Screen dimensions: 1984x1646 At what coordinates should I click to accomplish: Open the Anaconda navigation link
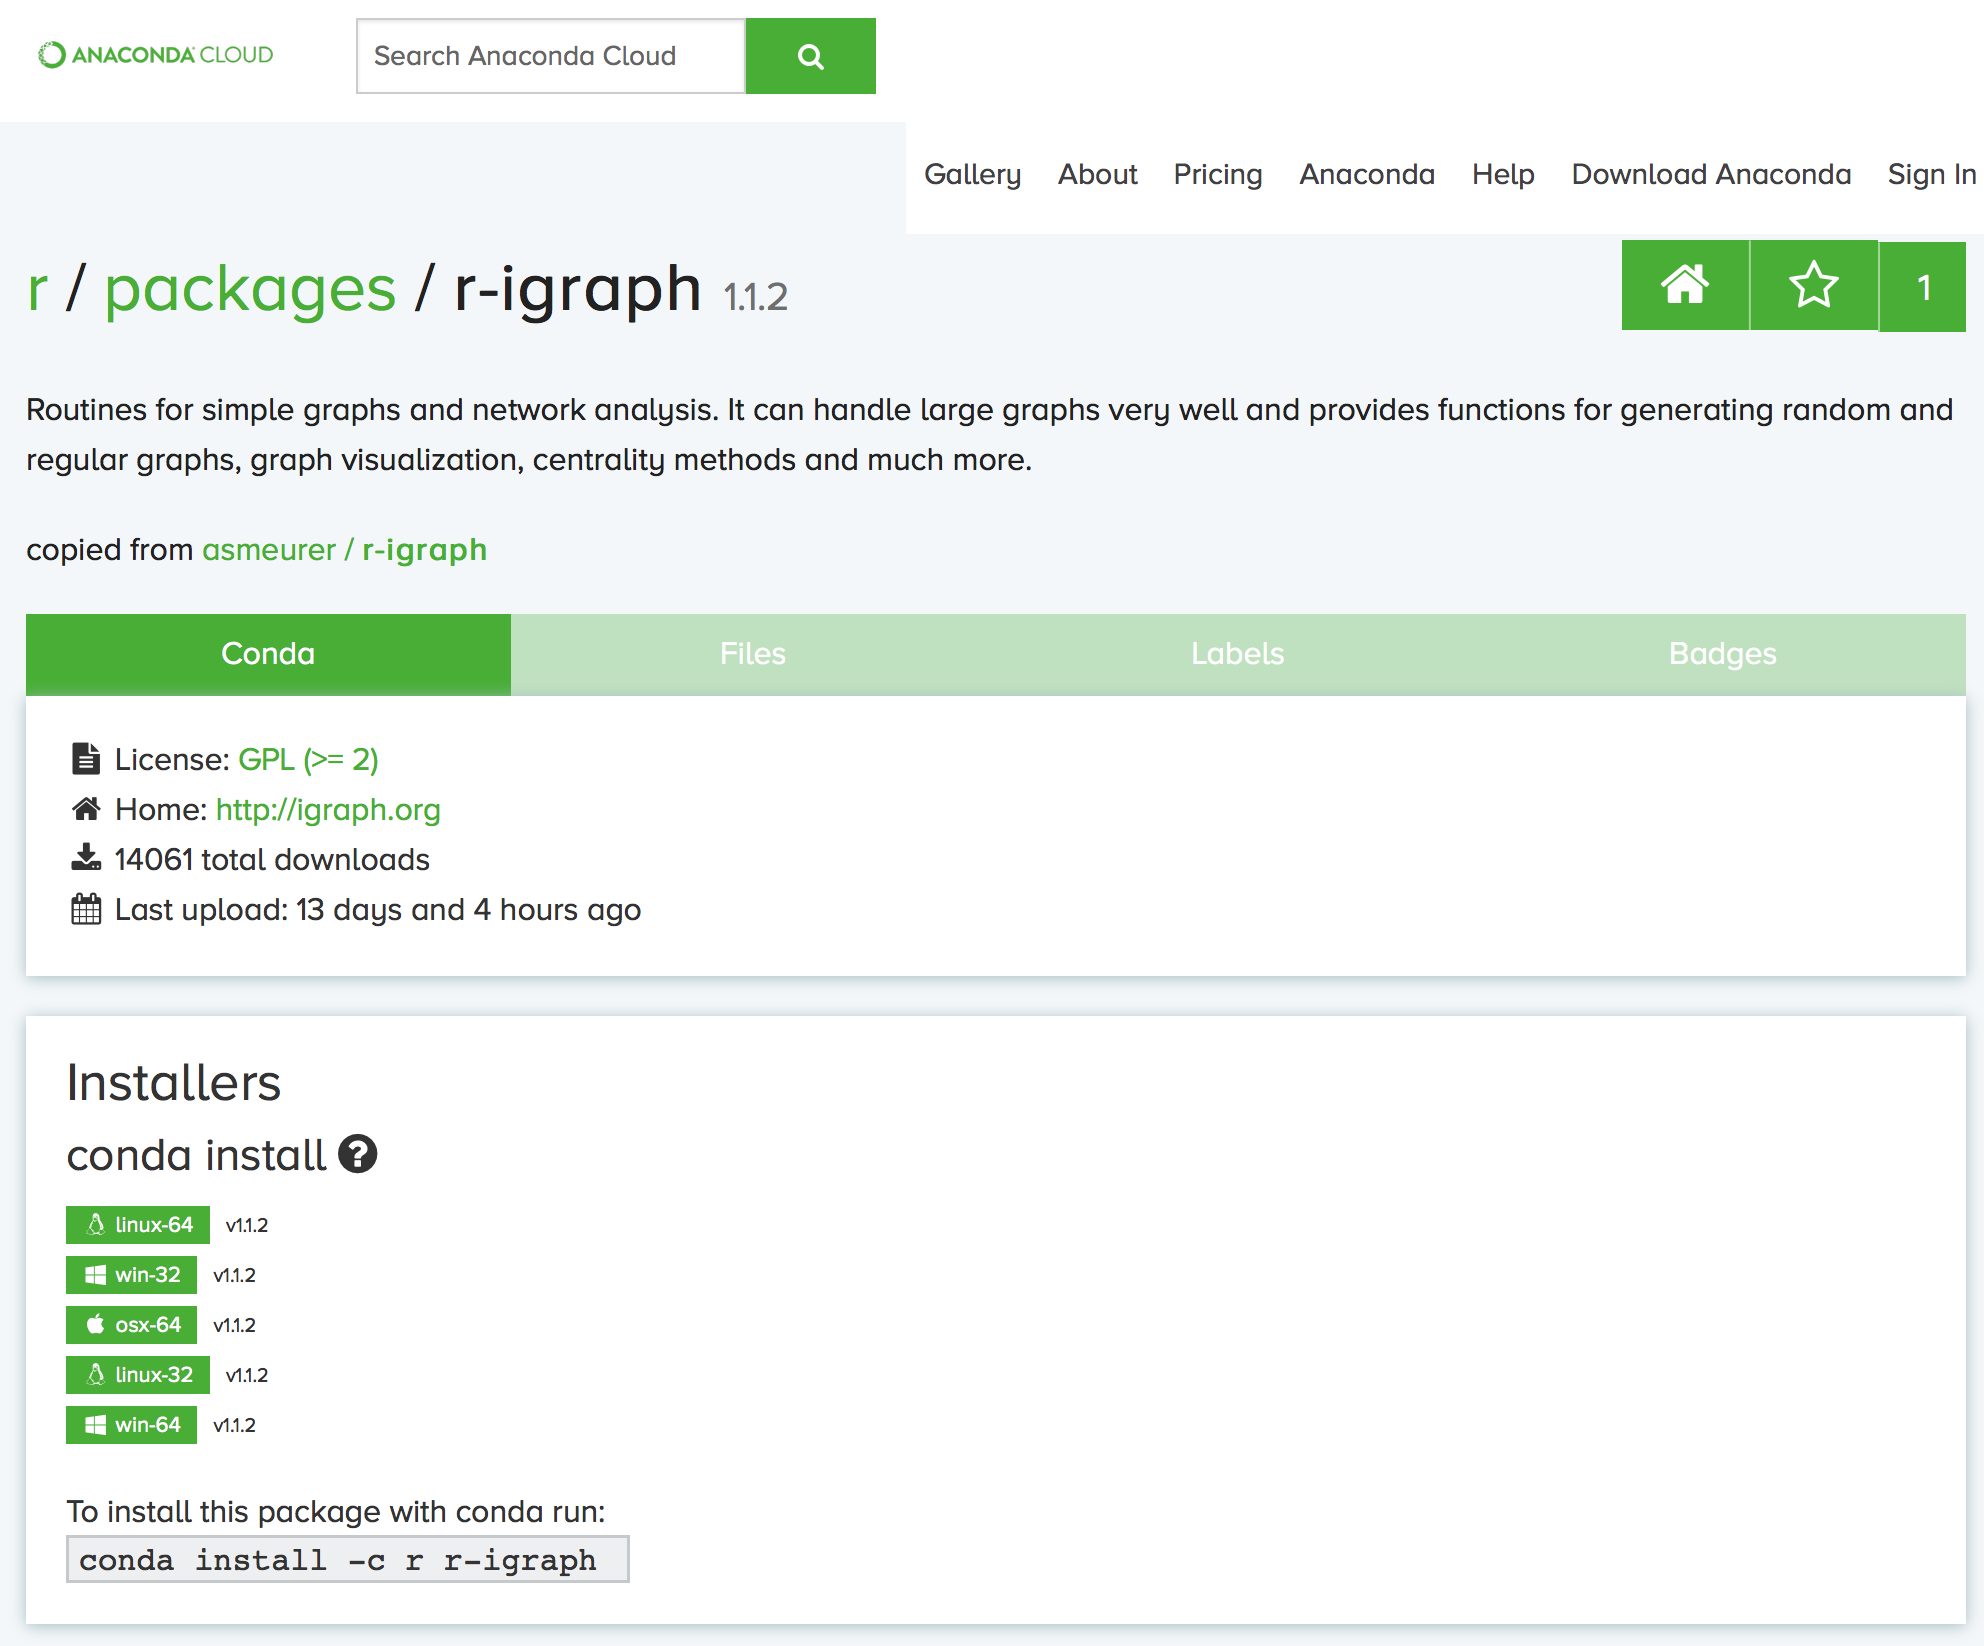(1367, 174)
